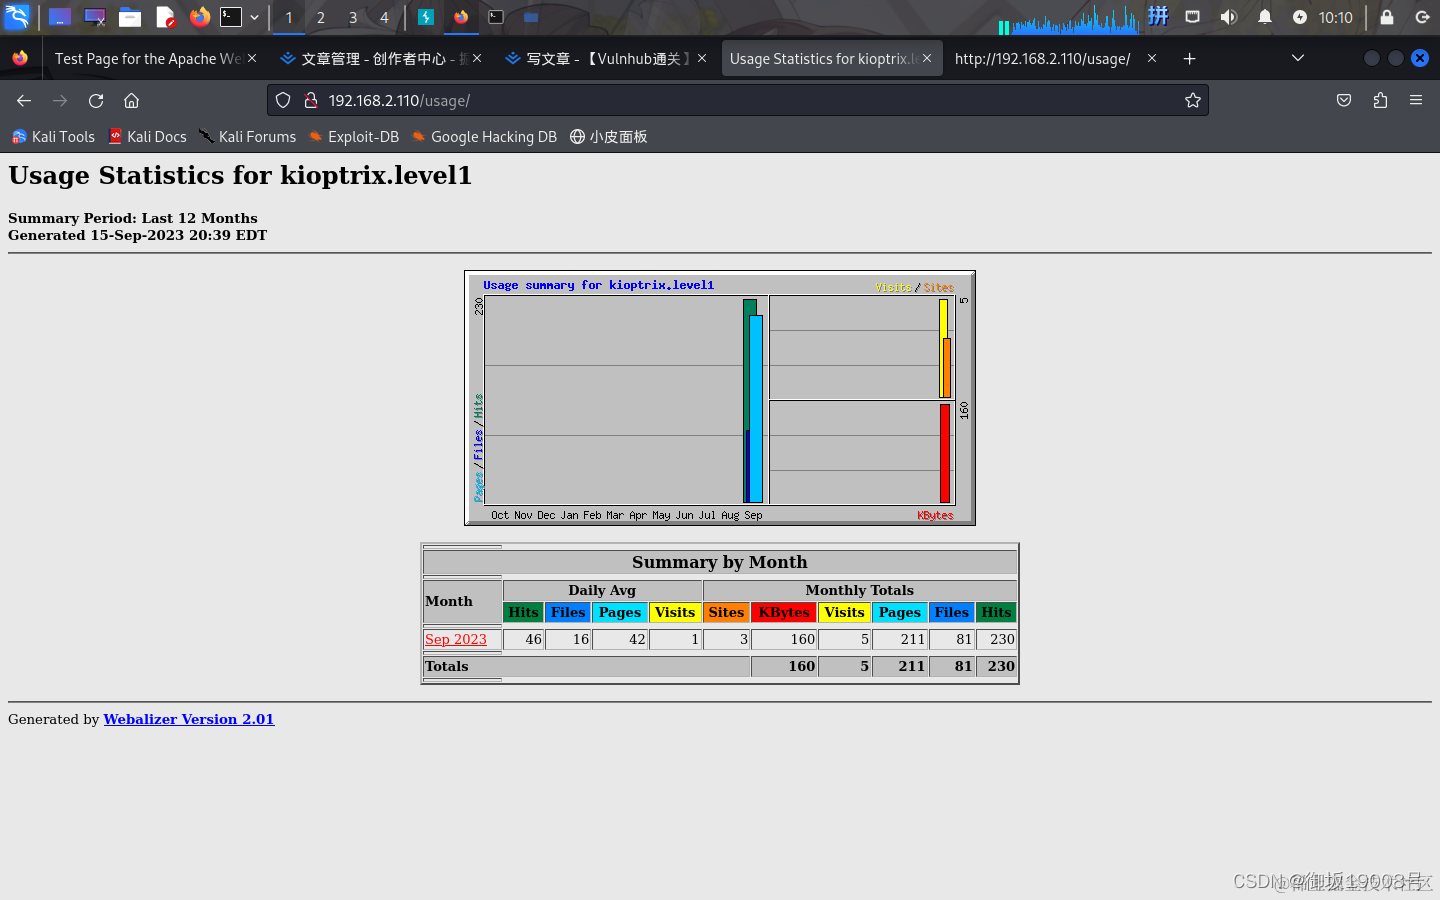Screen dimensions: 1440x900
Task: Open volume control in system tray
Action: [x=1228, y=17]
